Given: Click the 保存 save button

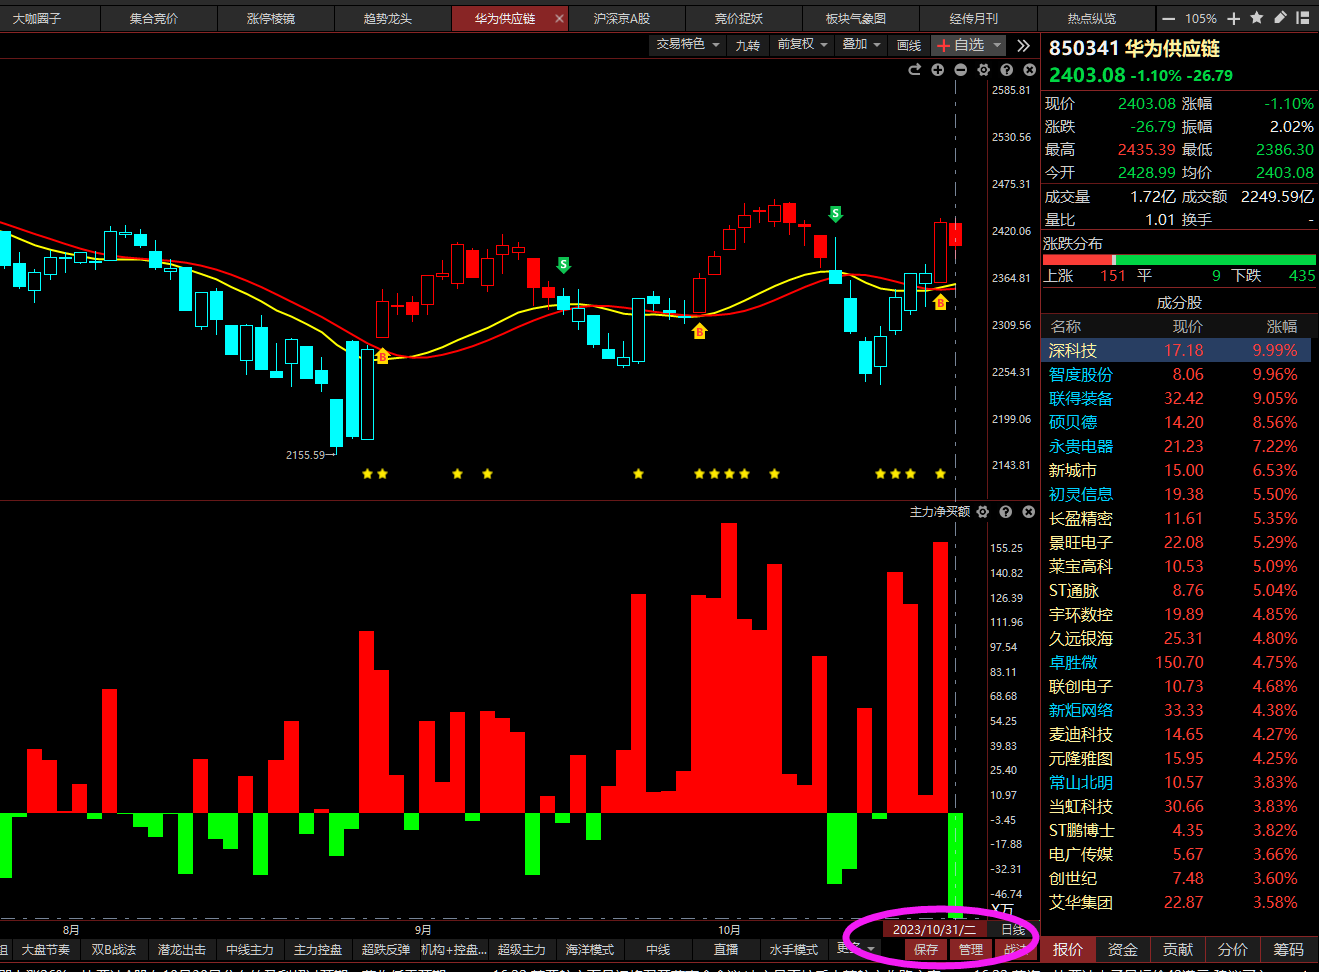Looking at the screenshot, I should click(x=926, y=949).
